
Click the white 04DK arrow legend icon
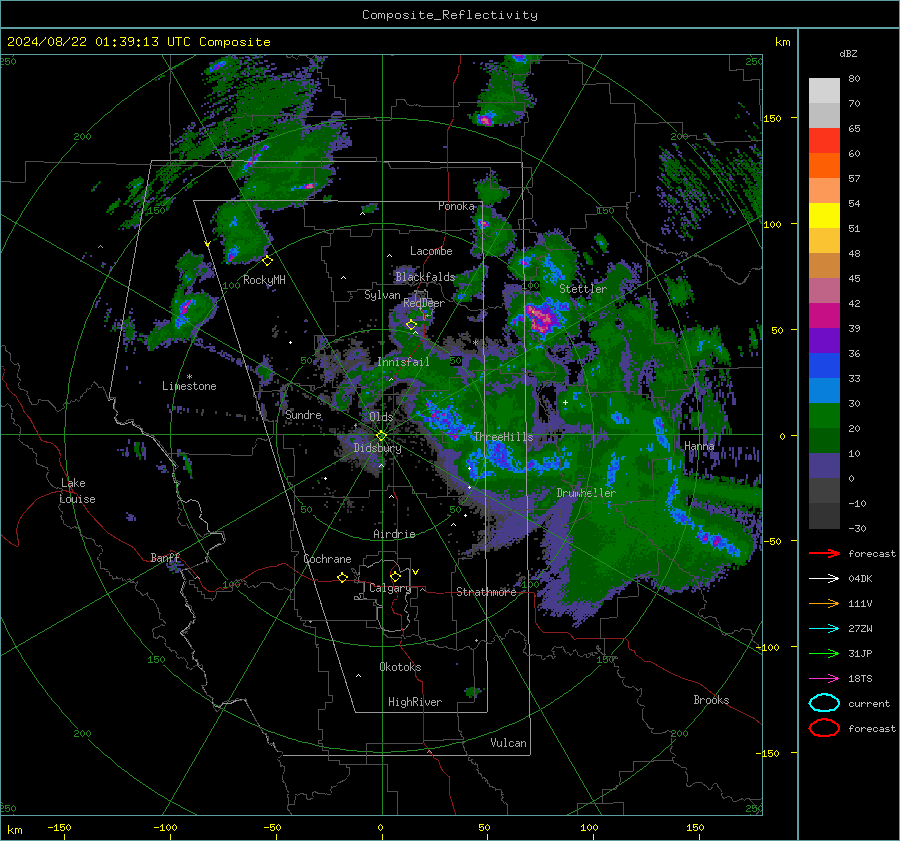click(824, 579)
